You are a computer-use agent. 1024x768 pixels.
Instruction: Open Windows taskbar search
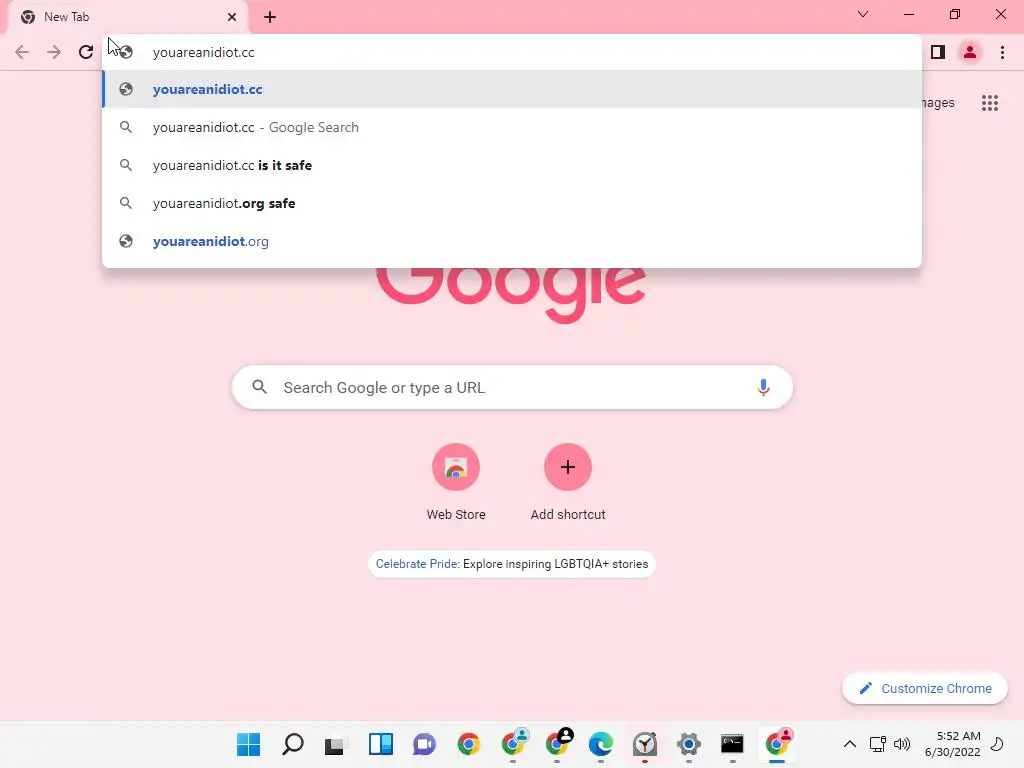pyautogui.click(x=293, y=744)
